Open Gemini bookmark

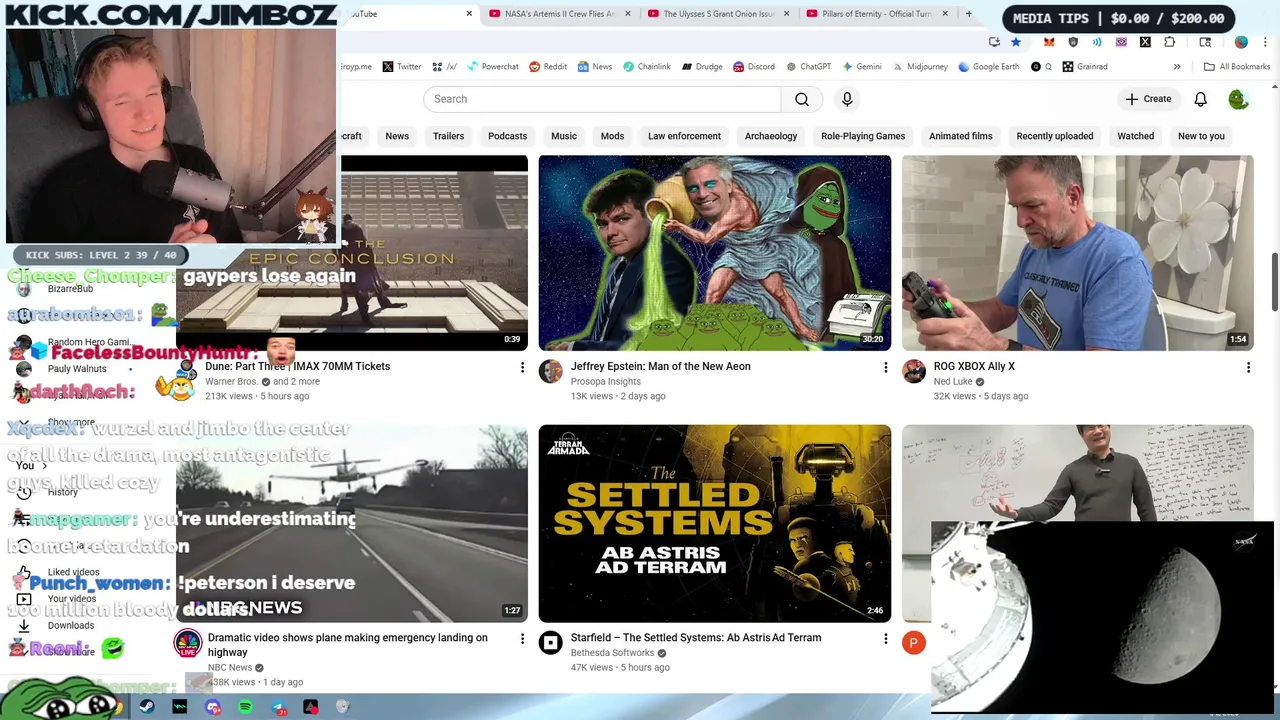[x=862, y=67]
